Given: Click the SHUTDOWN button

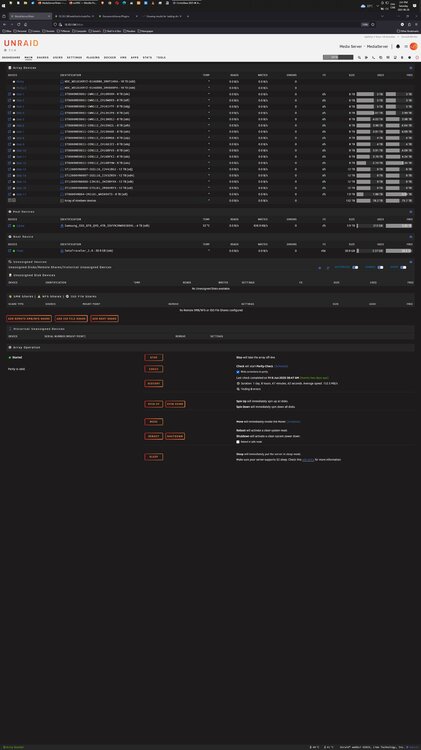Looking at the screenshot, I should [175, 436].
